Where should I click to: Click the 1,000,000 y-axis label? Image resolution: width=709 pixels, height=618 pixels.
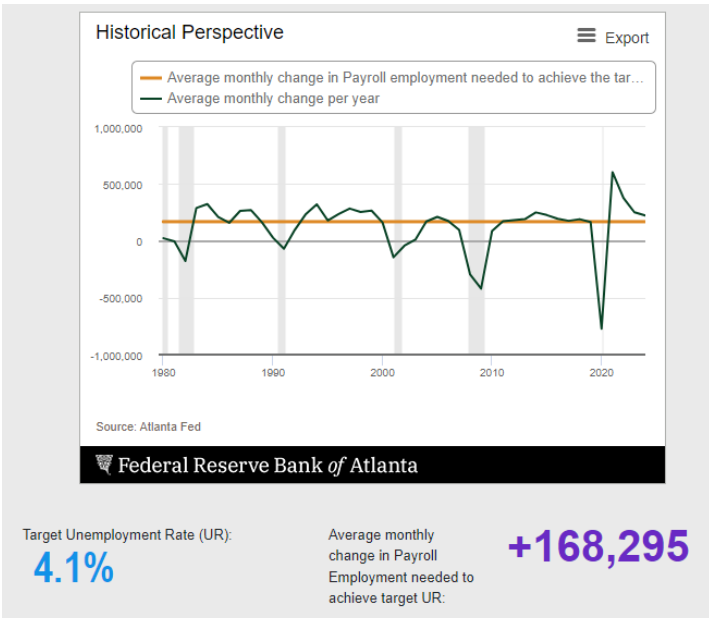pos(118,129)
